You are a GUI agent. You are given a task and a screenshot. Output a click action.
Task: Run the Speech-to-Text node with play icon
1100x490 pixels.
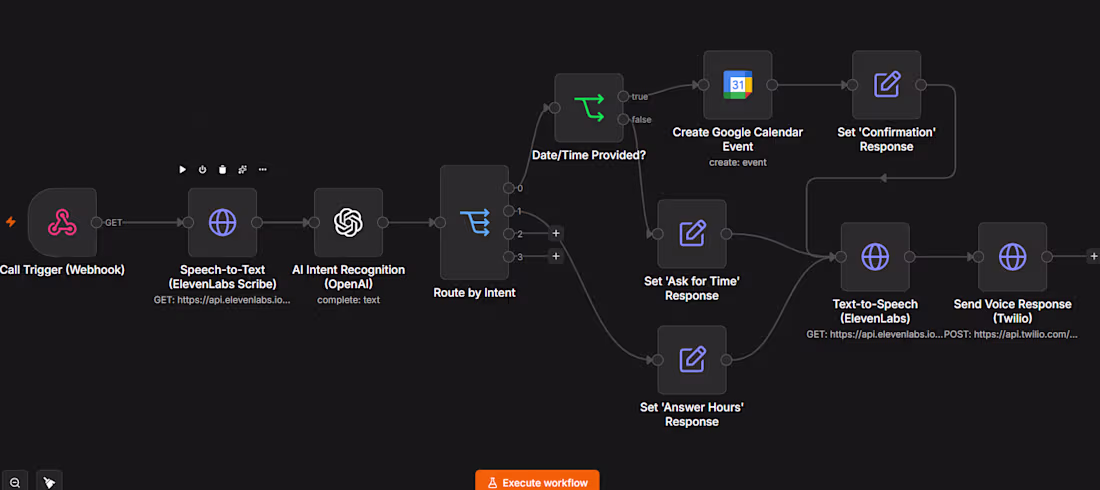pos(182,169)
